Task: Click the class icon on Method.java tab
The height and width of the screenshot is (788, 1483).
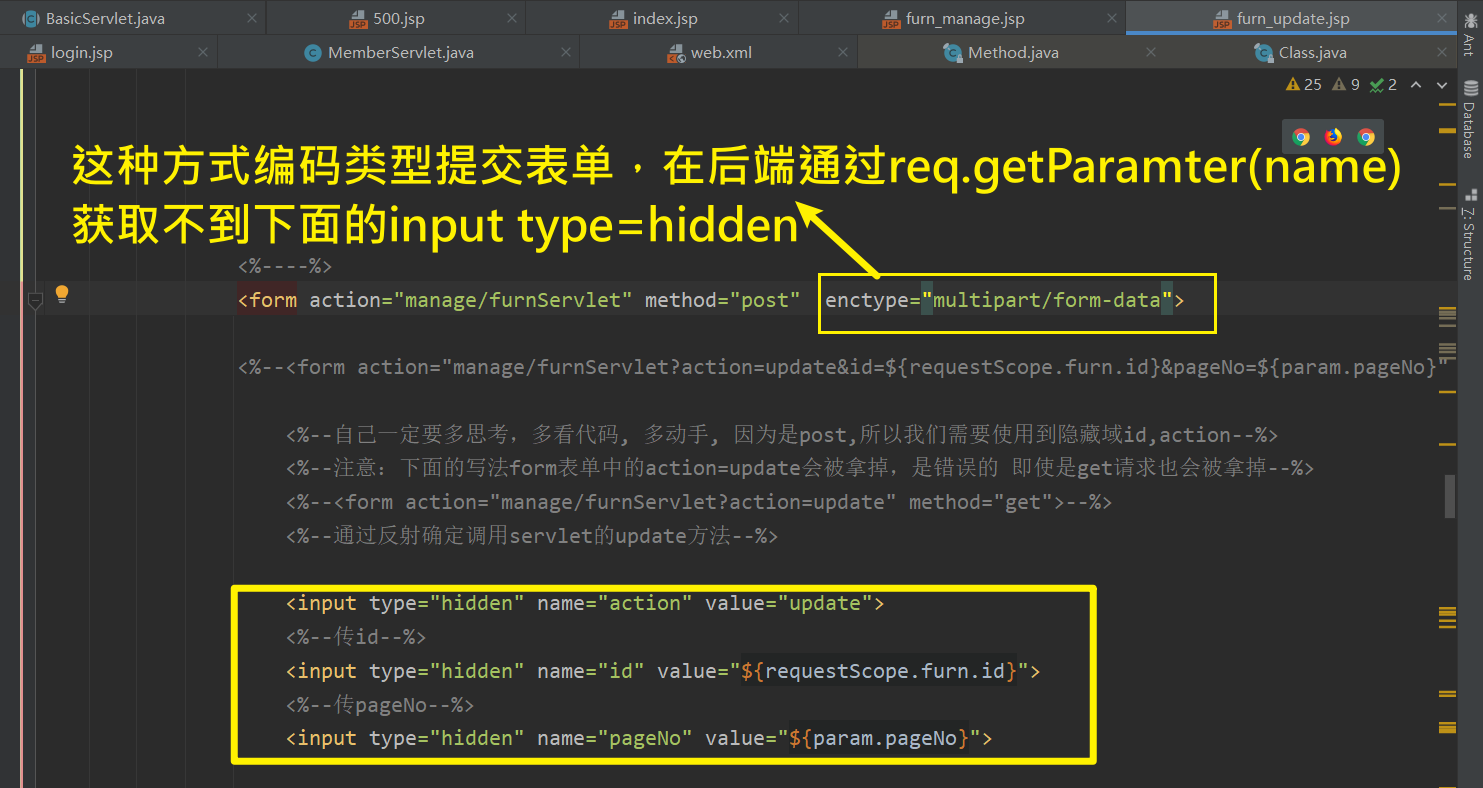Action: tap(953, 52)
